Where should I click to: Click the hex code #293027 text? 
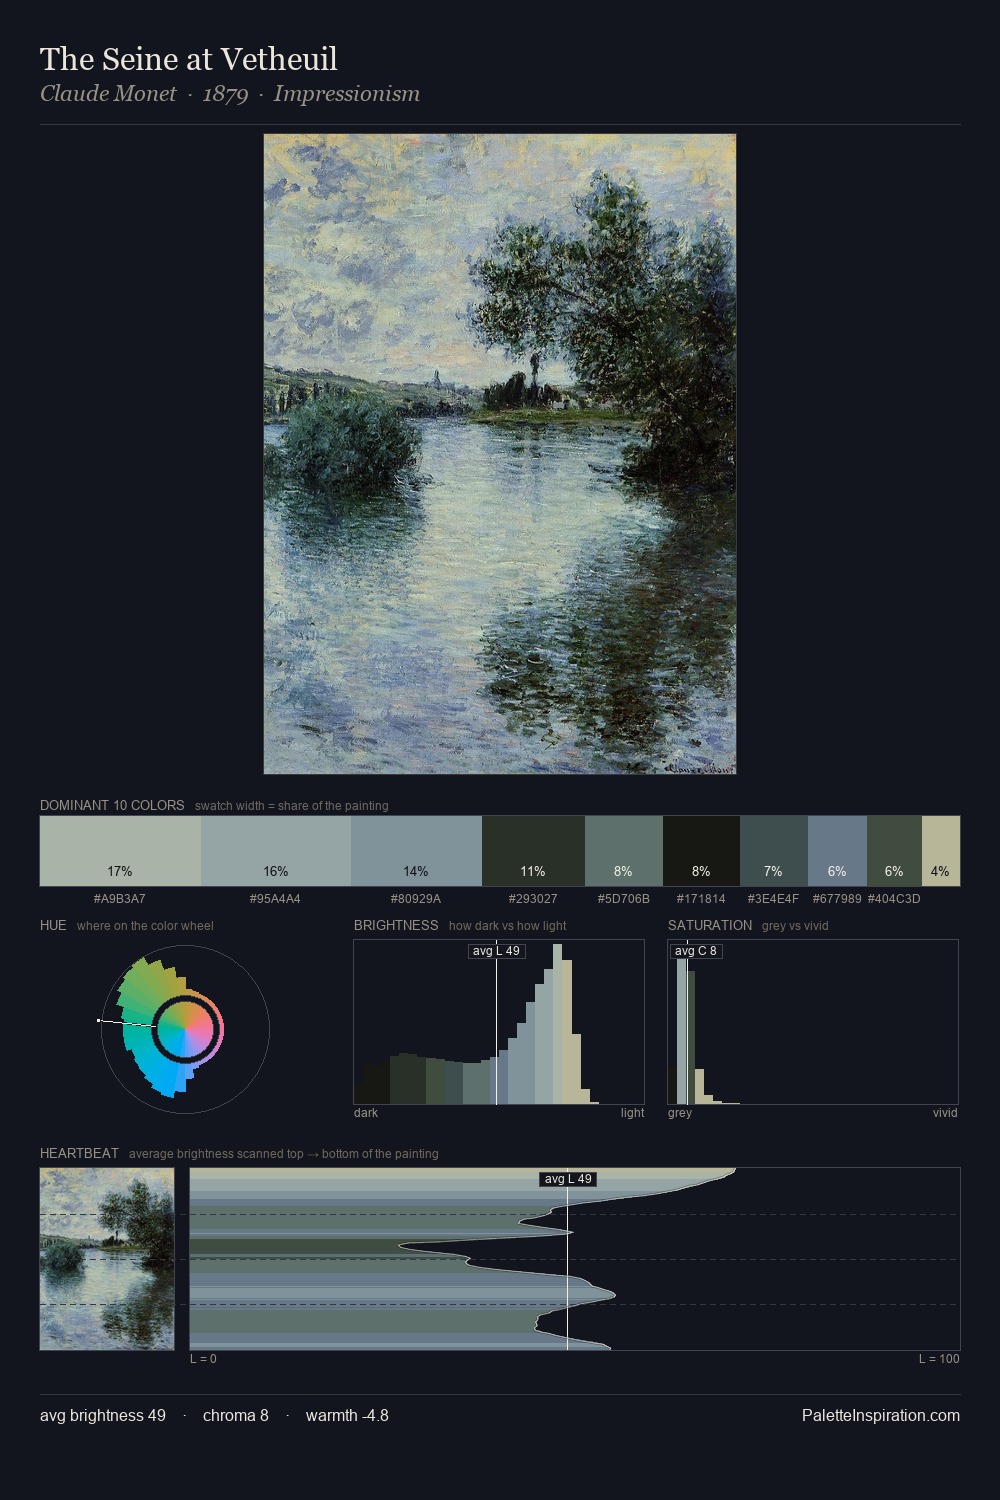pos(533,899)
